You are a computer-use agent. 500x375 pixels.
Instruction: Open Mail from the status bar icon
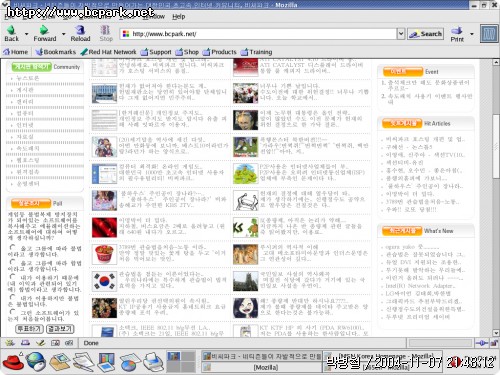25,343
